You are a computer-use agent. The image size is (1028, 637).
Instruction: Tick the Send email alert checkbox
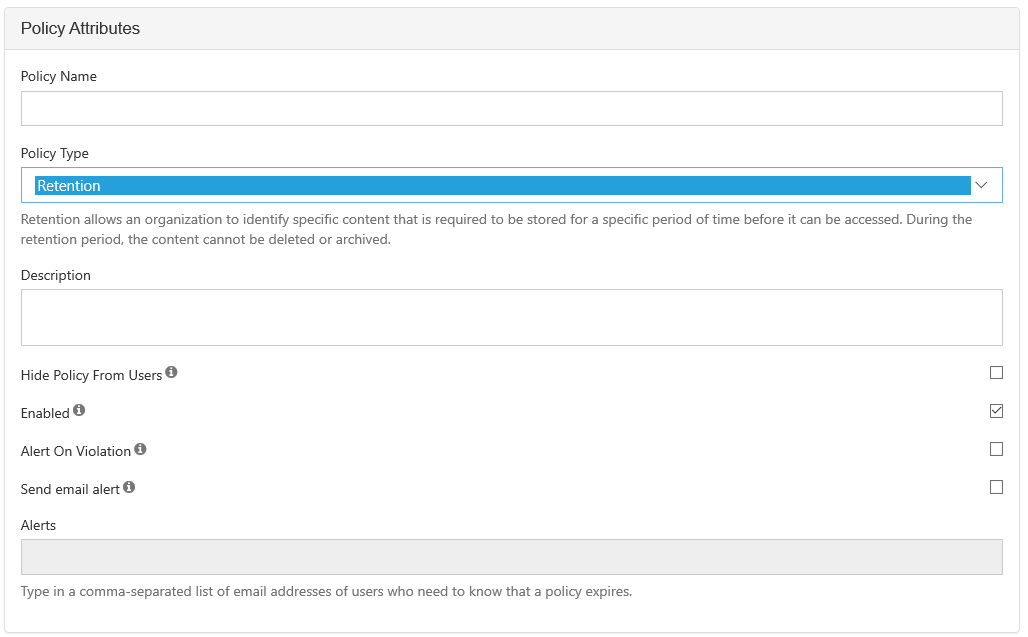click(x=996, y=487)
